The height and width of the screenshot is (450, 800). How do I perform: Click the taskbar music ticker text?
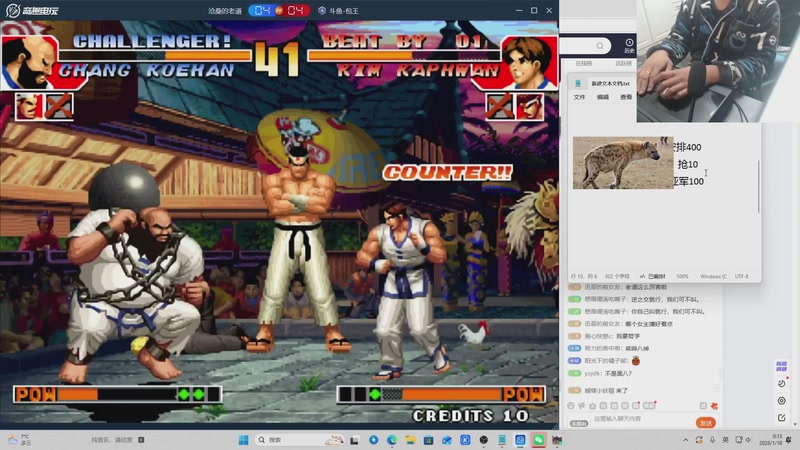(112, 440)
